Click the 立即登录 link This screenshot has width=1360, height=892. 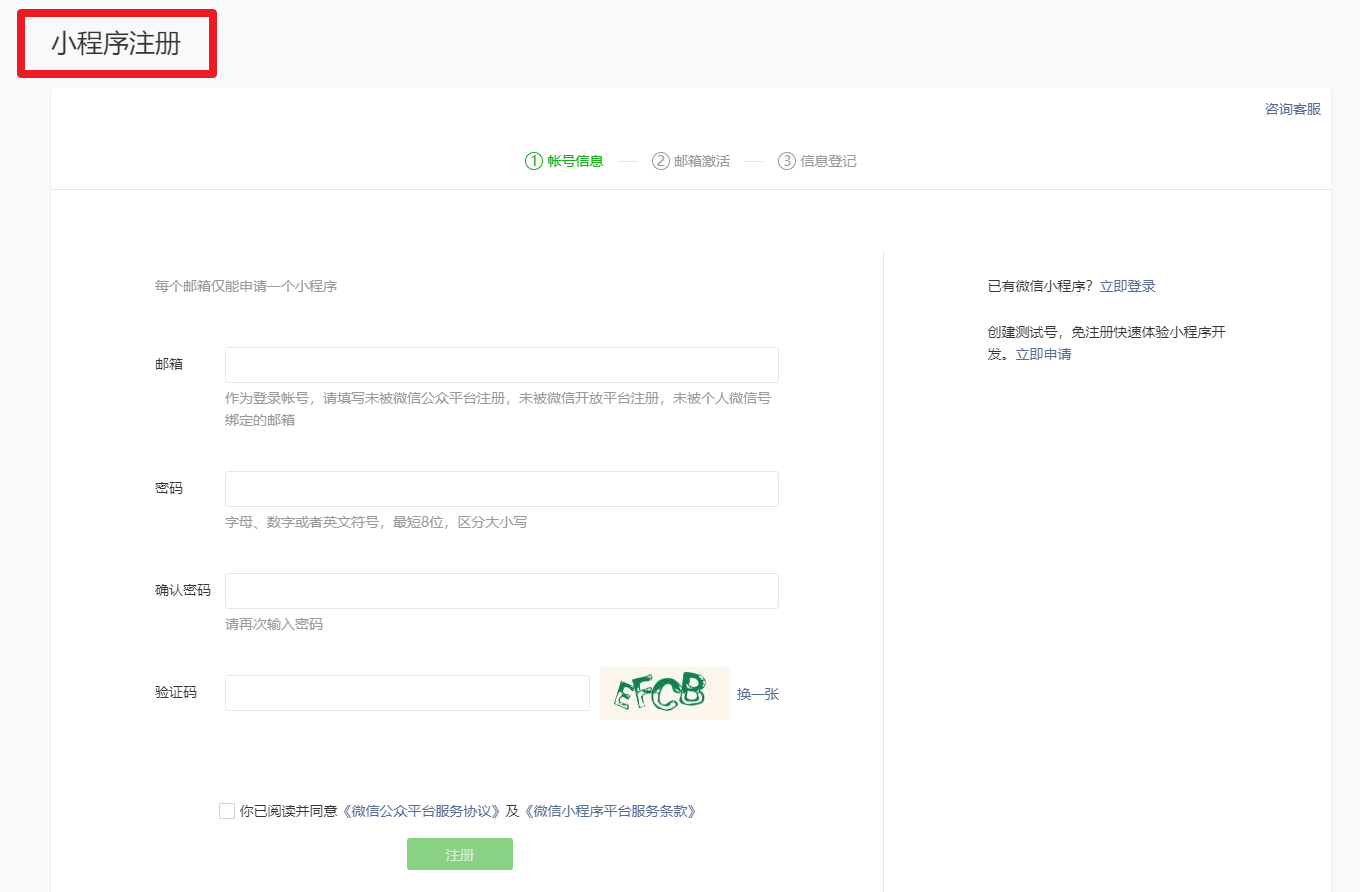point(1127,286)
